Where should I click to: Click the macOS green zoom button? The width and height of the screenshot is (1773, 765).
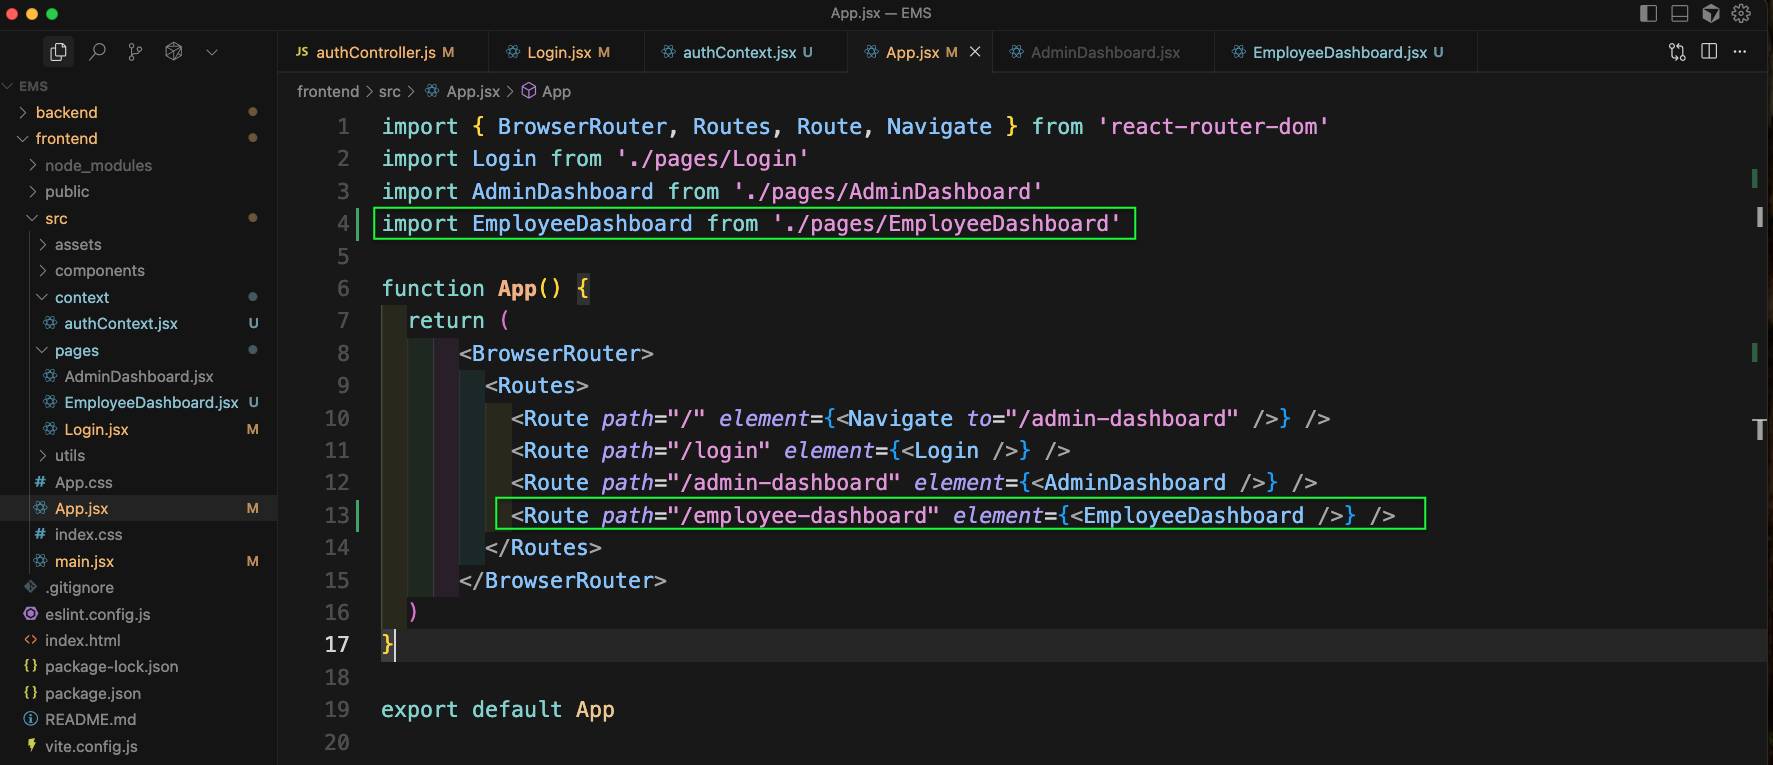52,14
